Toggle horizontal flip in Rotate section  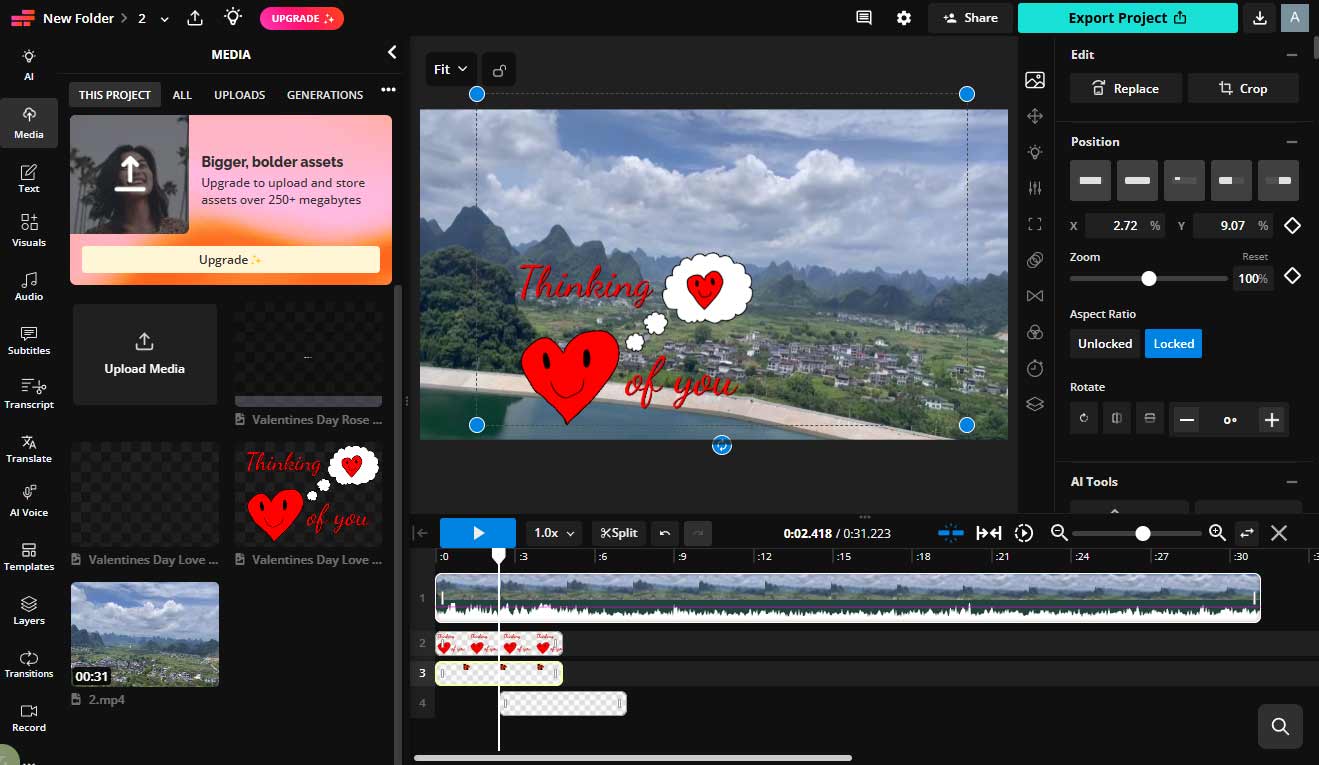click(x=1116, y=419)
